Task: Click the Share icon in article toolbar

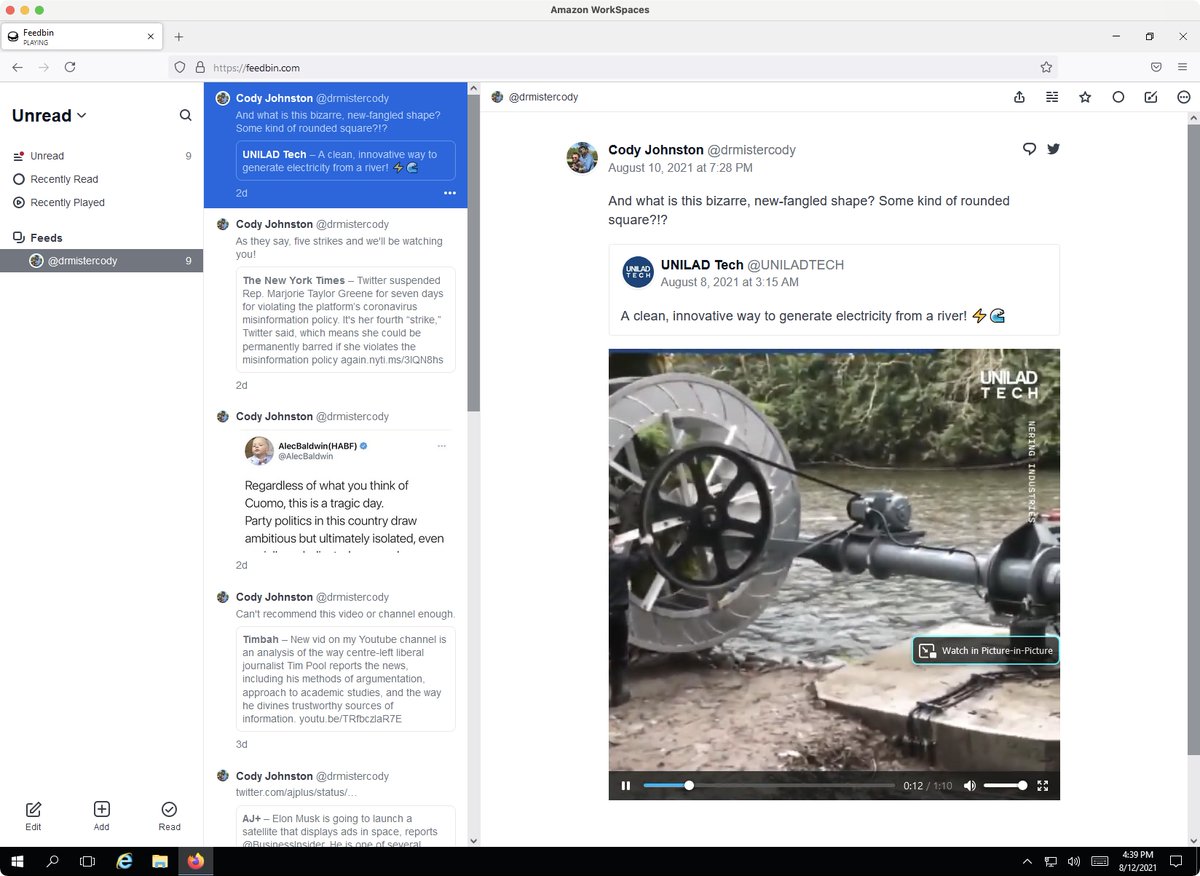Action: 1019,97
